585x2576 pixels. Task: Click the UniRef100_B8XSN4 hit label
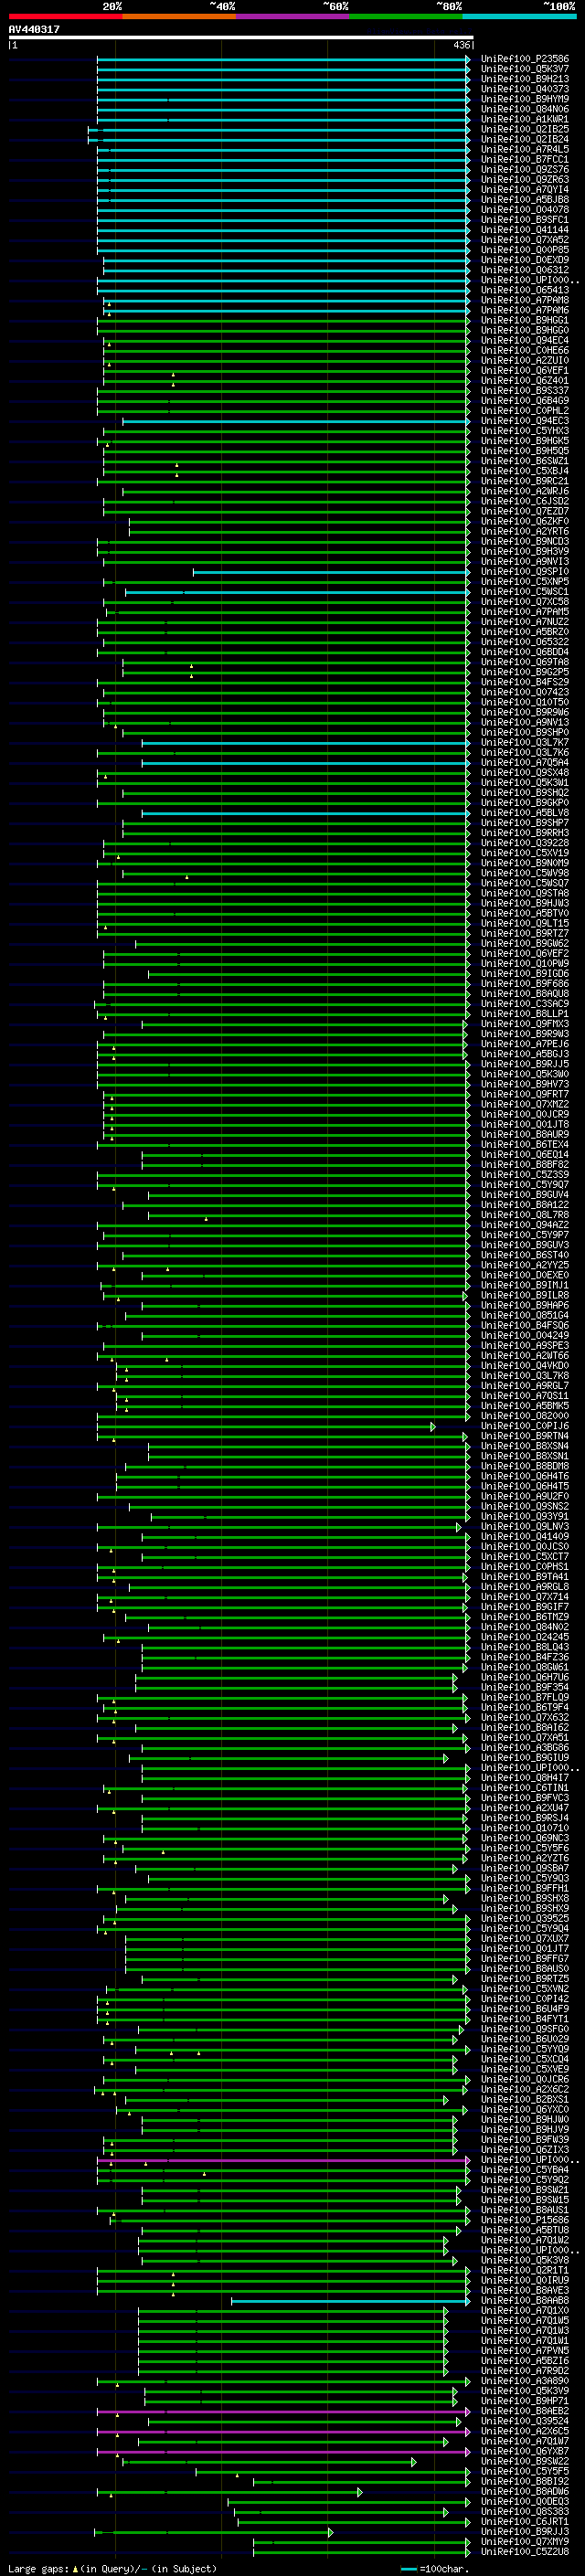click(x=525, y=1446)
